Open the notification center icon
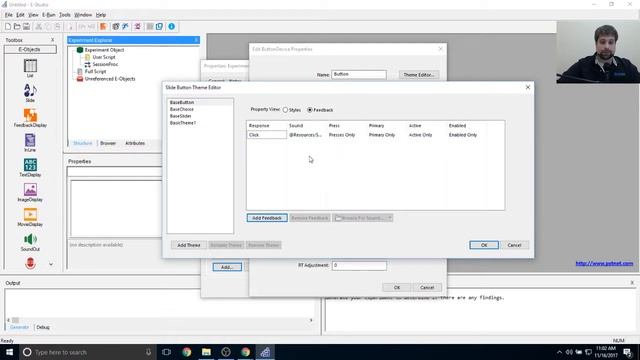640x360 pixels. click(x=627, y=352)
